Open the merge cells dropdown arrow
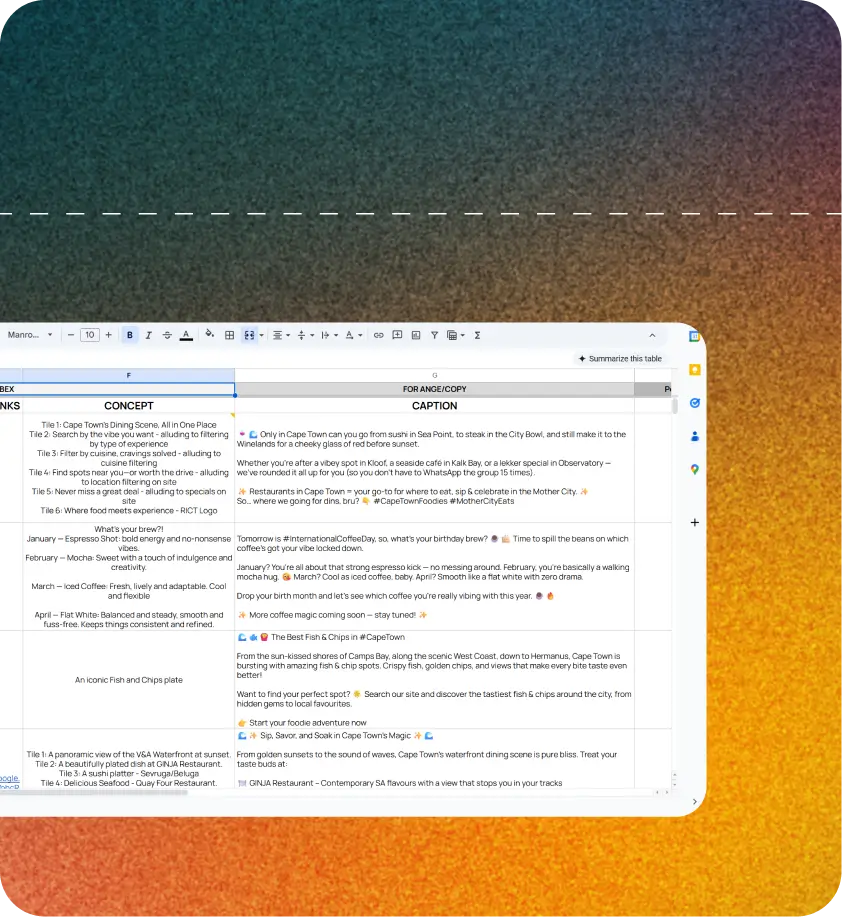Viewport: 842px width, 917px height. pyautogui.click(x=261, y=335)
